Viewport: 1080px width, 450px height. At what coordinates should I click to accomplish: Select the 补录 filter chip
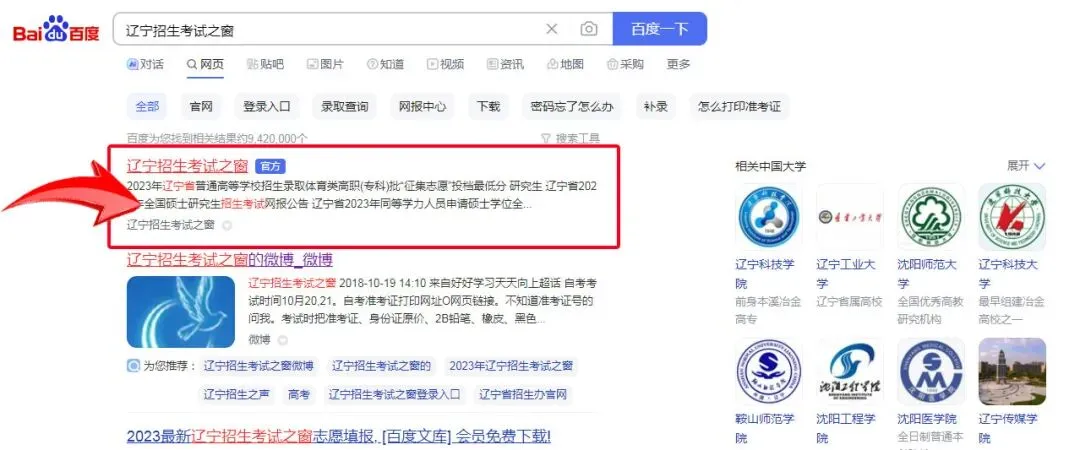[656, 107]
